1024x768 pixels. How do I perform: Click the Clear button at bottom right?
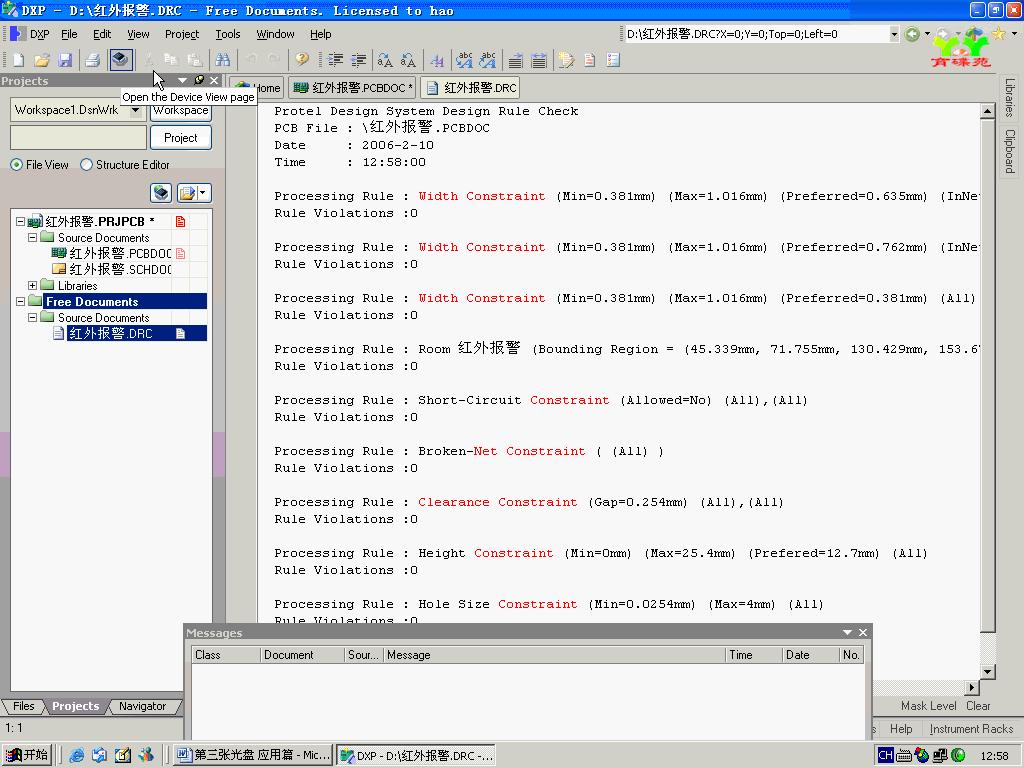(978, 706)
